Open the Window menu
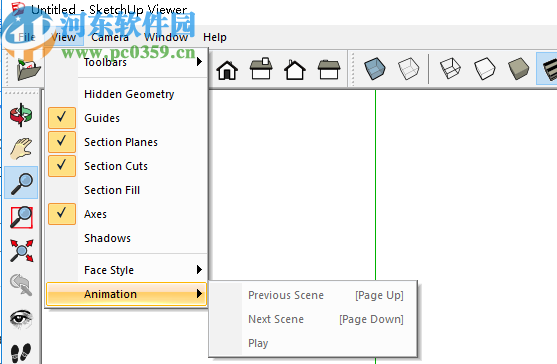Image resolution: width=557 pixels, height=364 pixels. [166, 37]
